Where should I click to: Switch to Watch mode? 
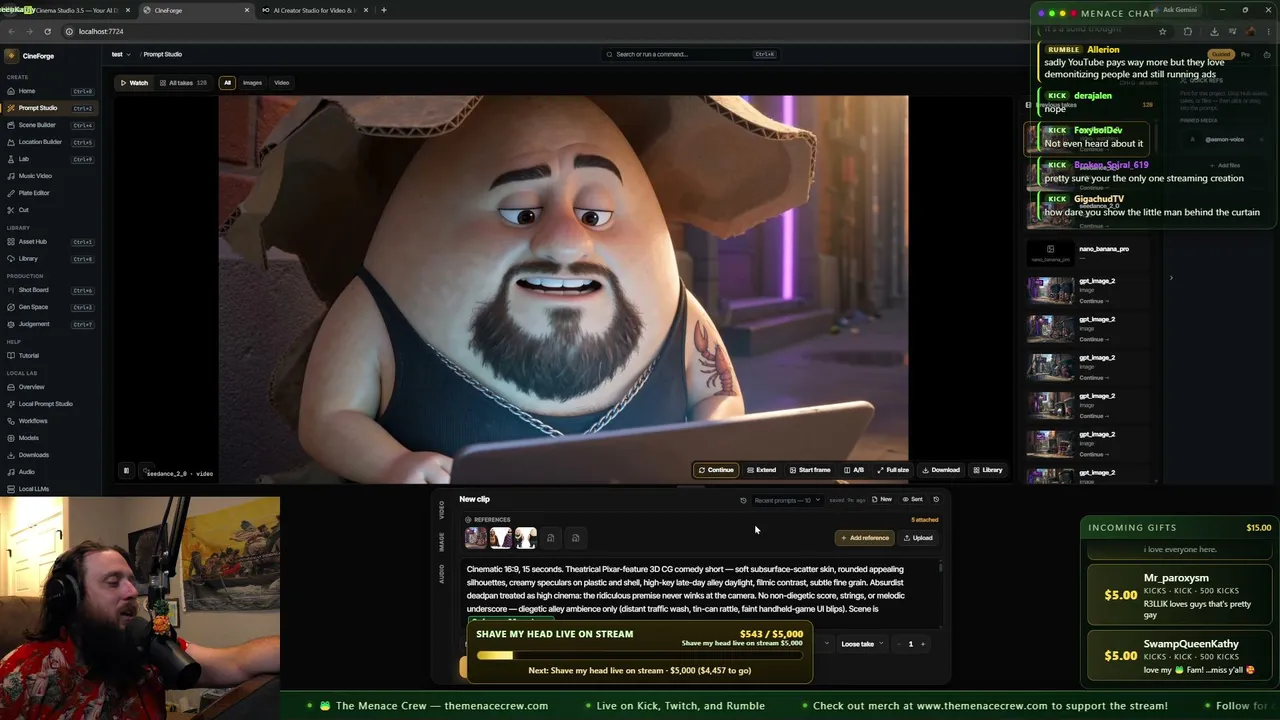coord(134,83)
